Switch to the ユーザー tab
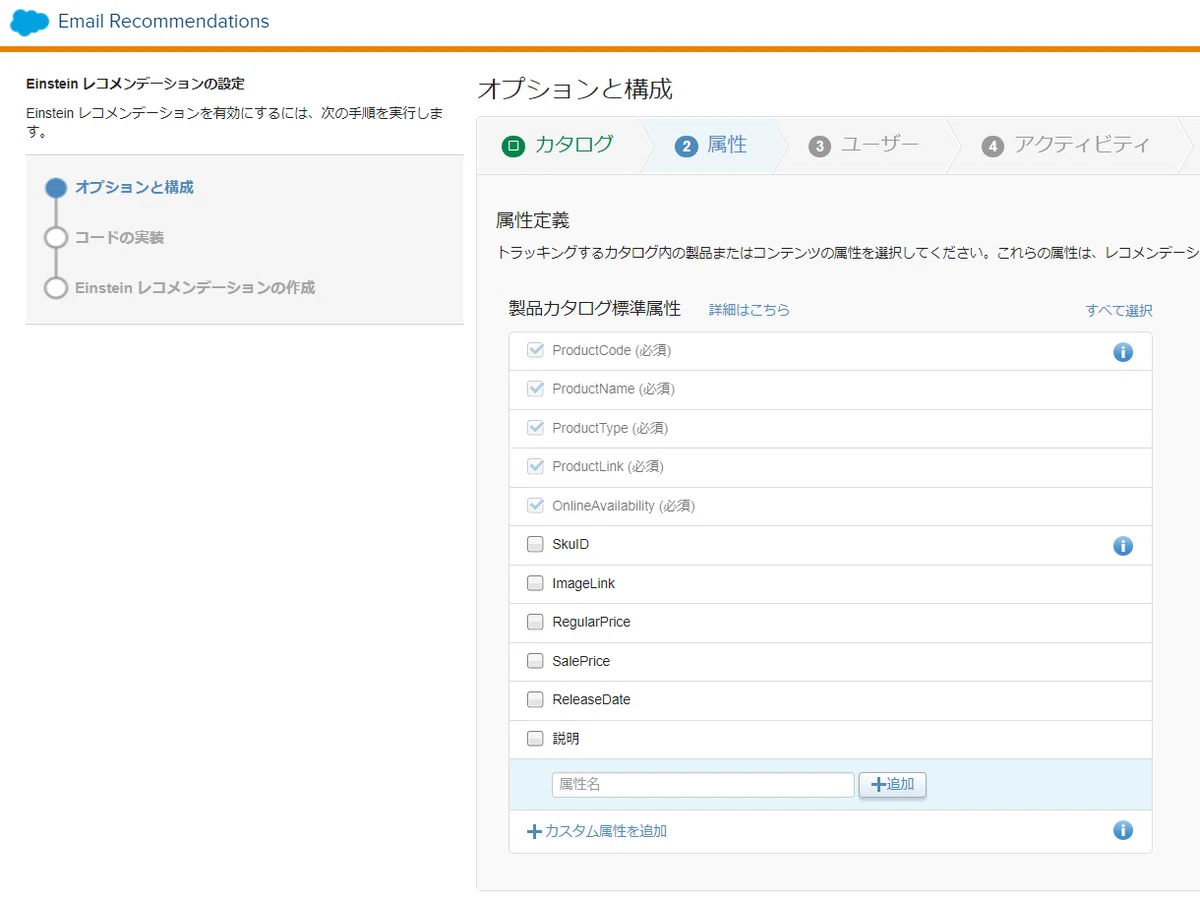The width and height of the screenshot is (1200, 899). 864,145
